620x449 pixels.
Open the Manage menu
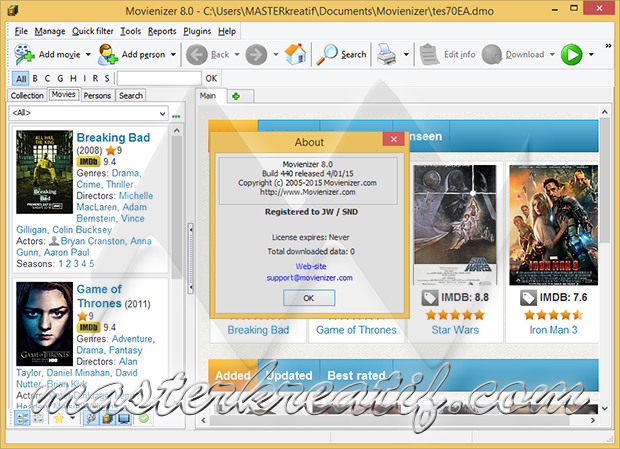point(50,31)
